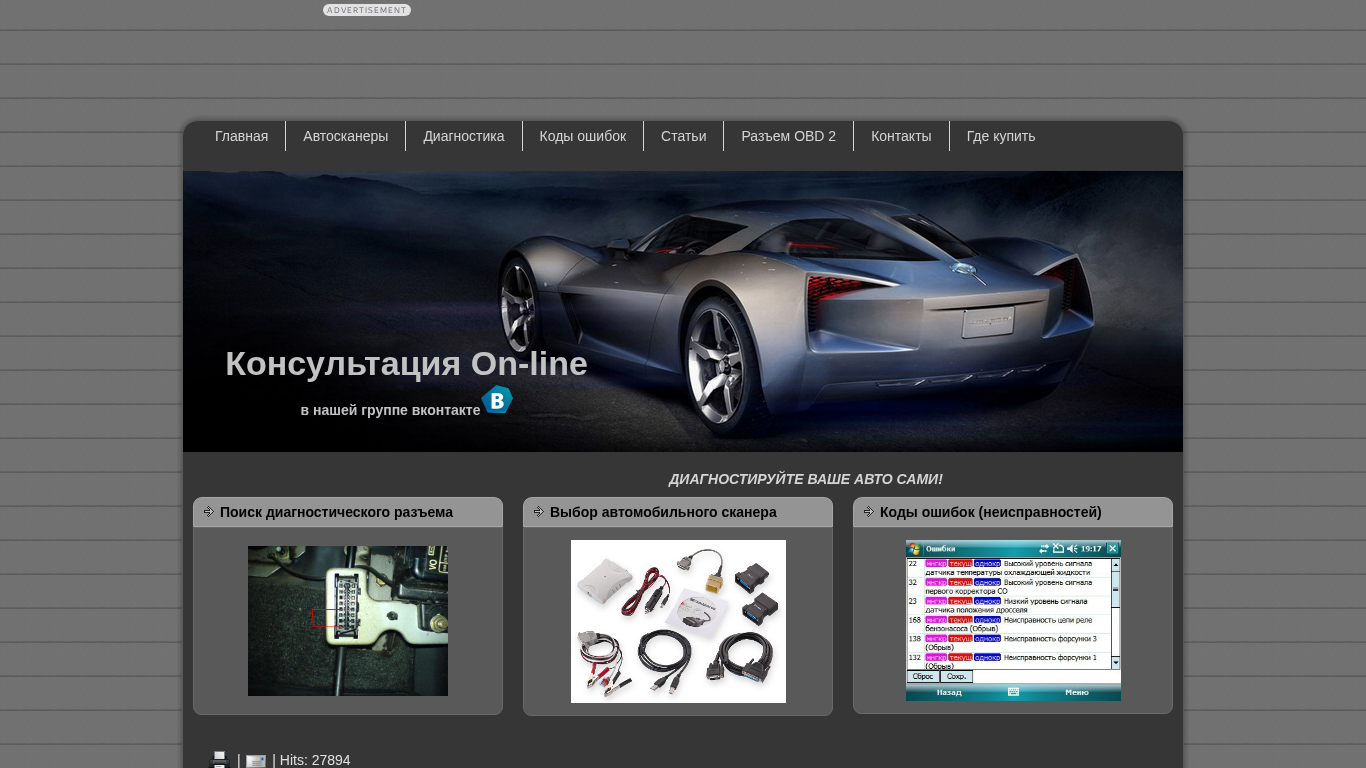Click arrow icon beside Выбор автомобильного сканера
Screen dimensions: 1366x768
click(x=538, y=512)
